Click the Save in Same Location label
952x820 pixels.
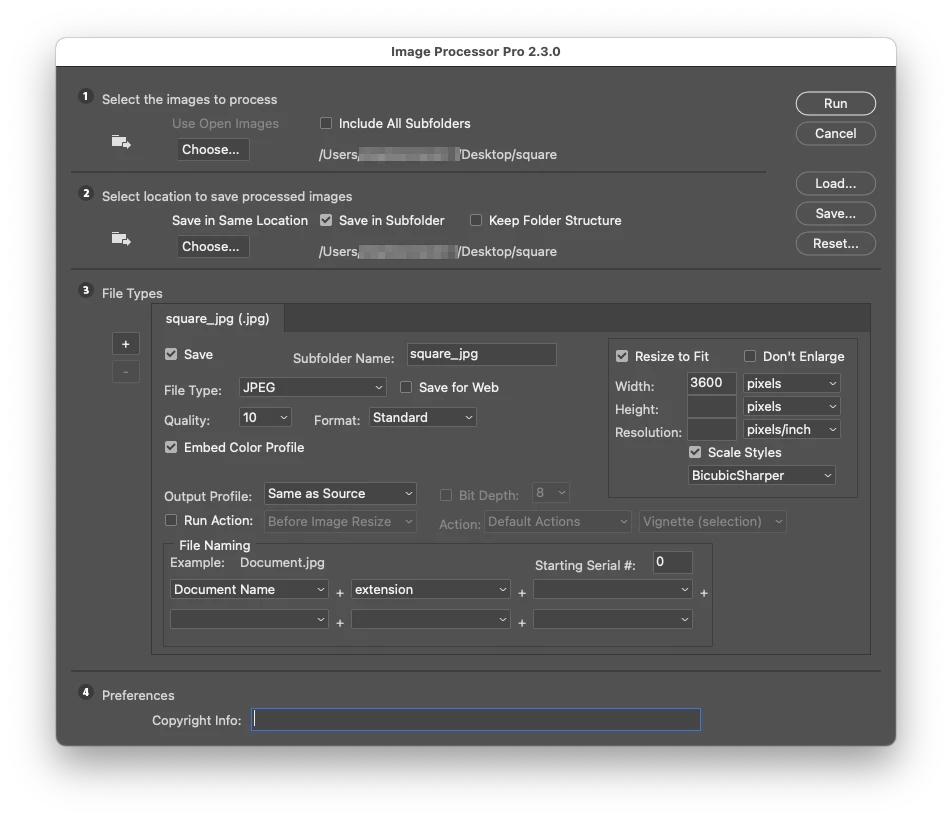click(240, 220)
